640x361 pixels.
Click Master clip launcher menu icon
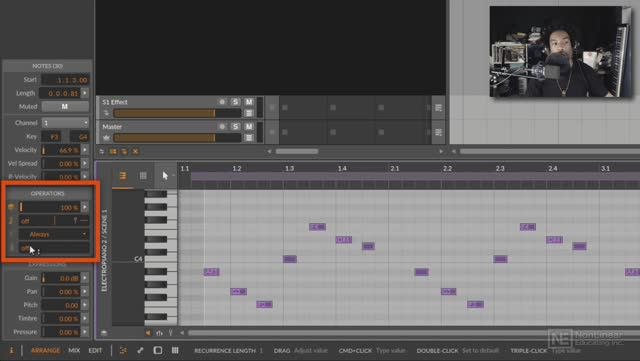[x=438, y=132]
